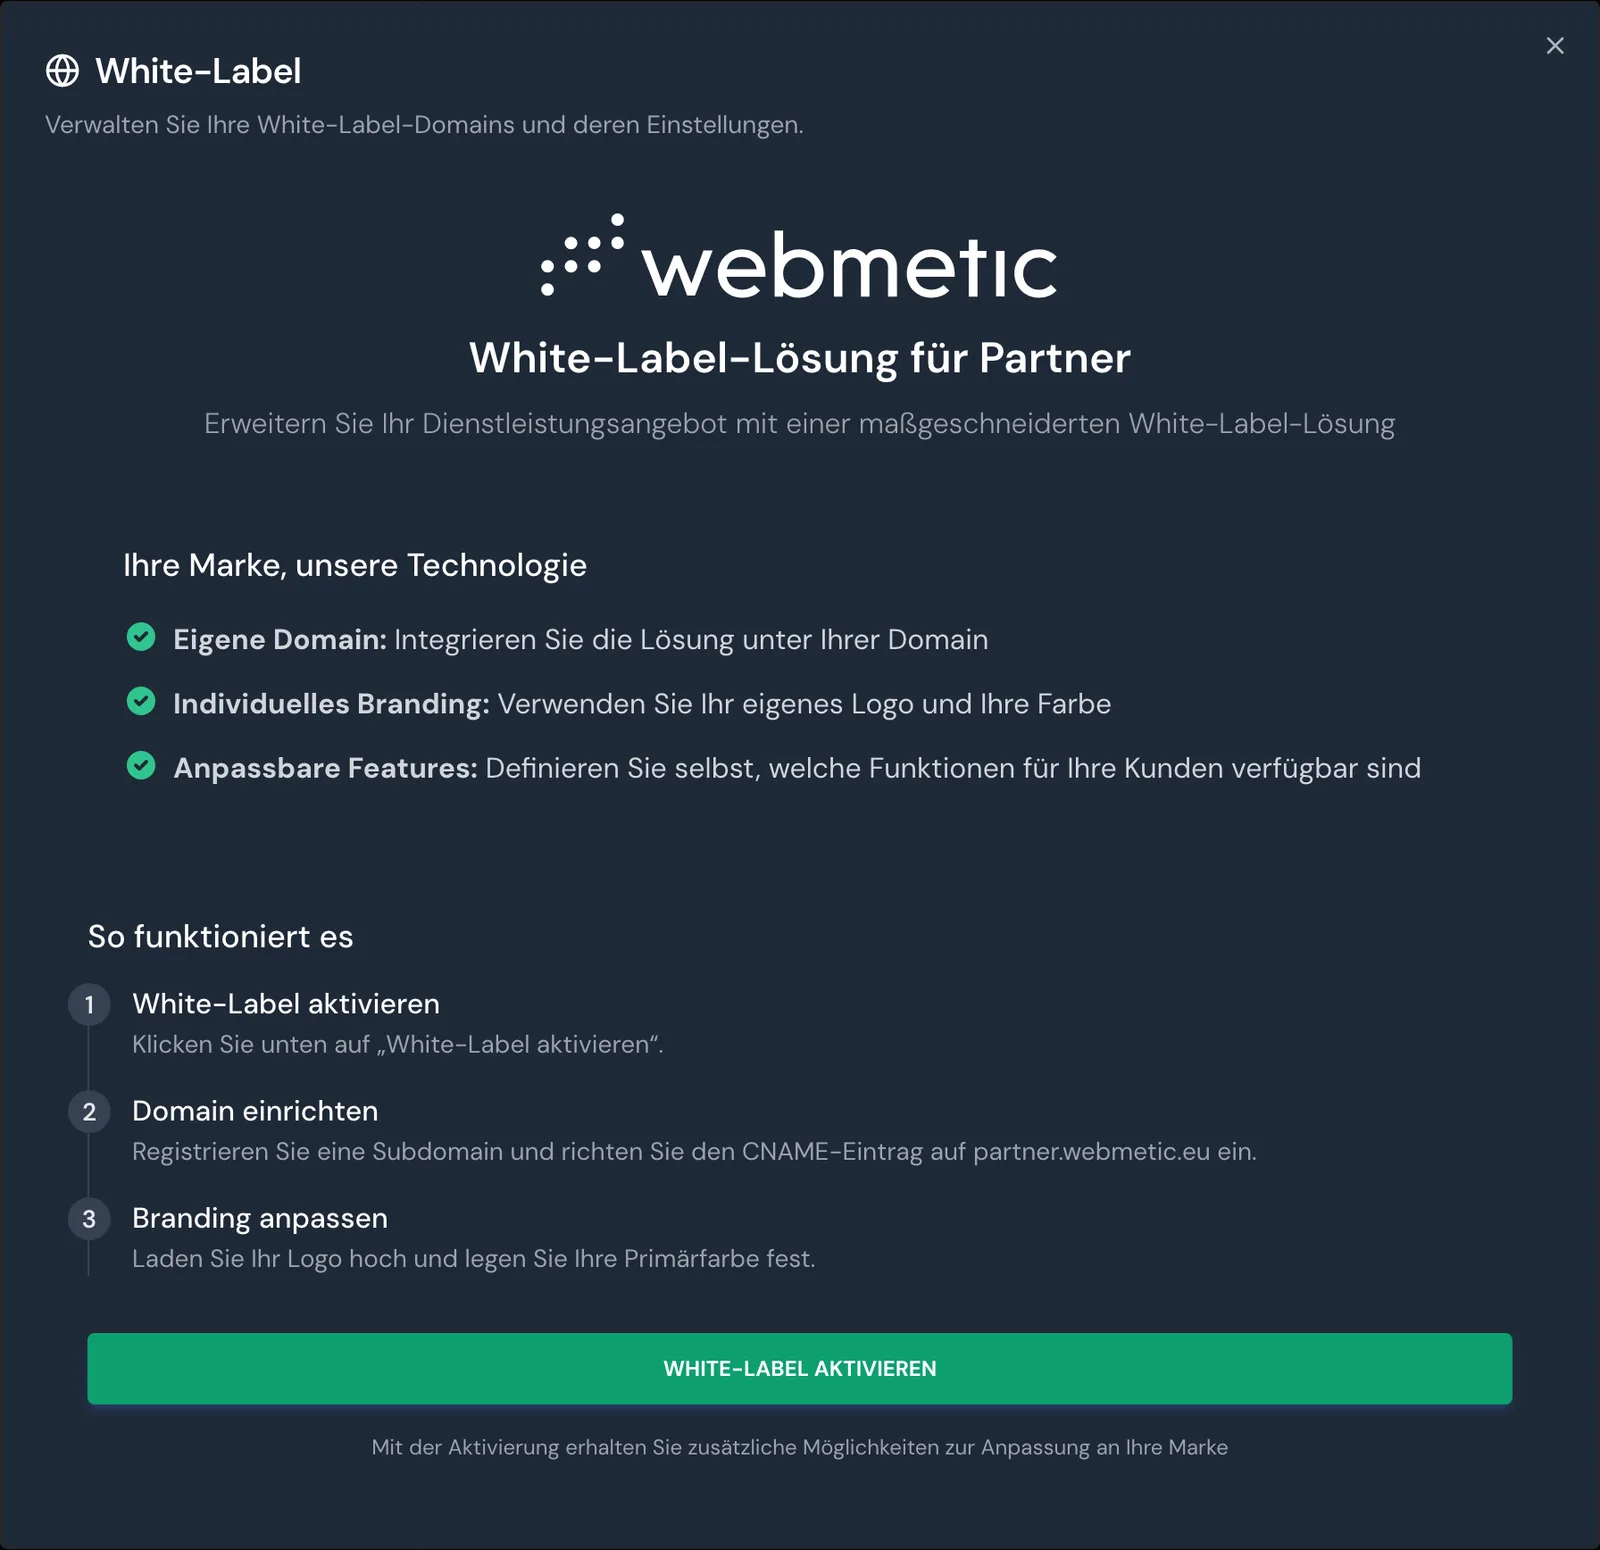Viewport: 1600px width, 1550px height.
Task: Click the step 3 number circle
Action: [x=89, y=1218]
